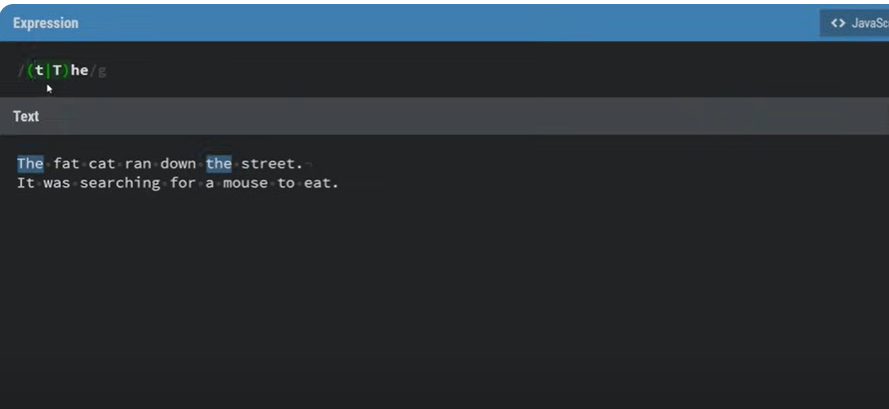This screenshot has height=409, width=889.
Task: Click the alternation pipe between t and T
Action: pyautogui.click(x=48, y=70)
